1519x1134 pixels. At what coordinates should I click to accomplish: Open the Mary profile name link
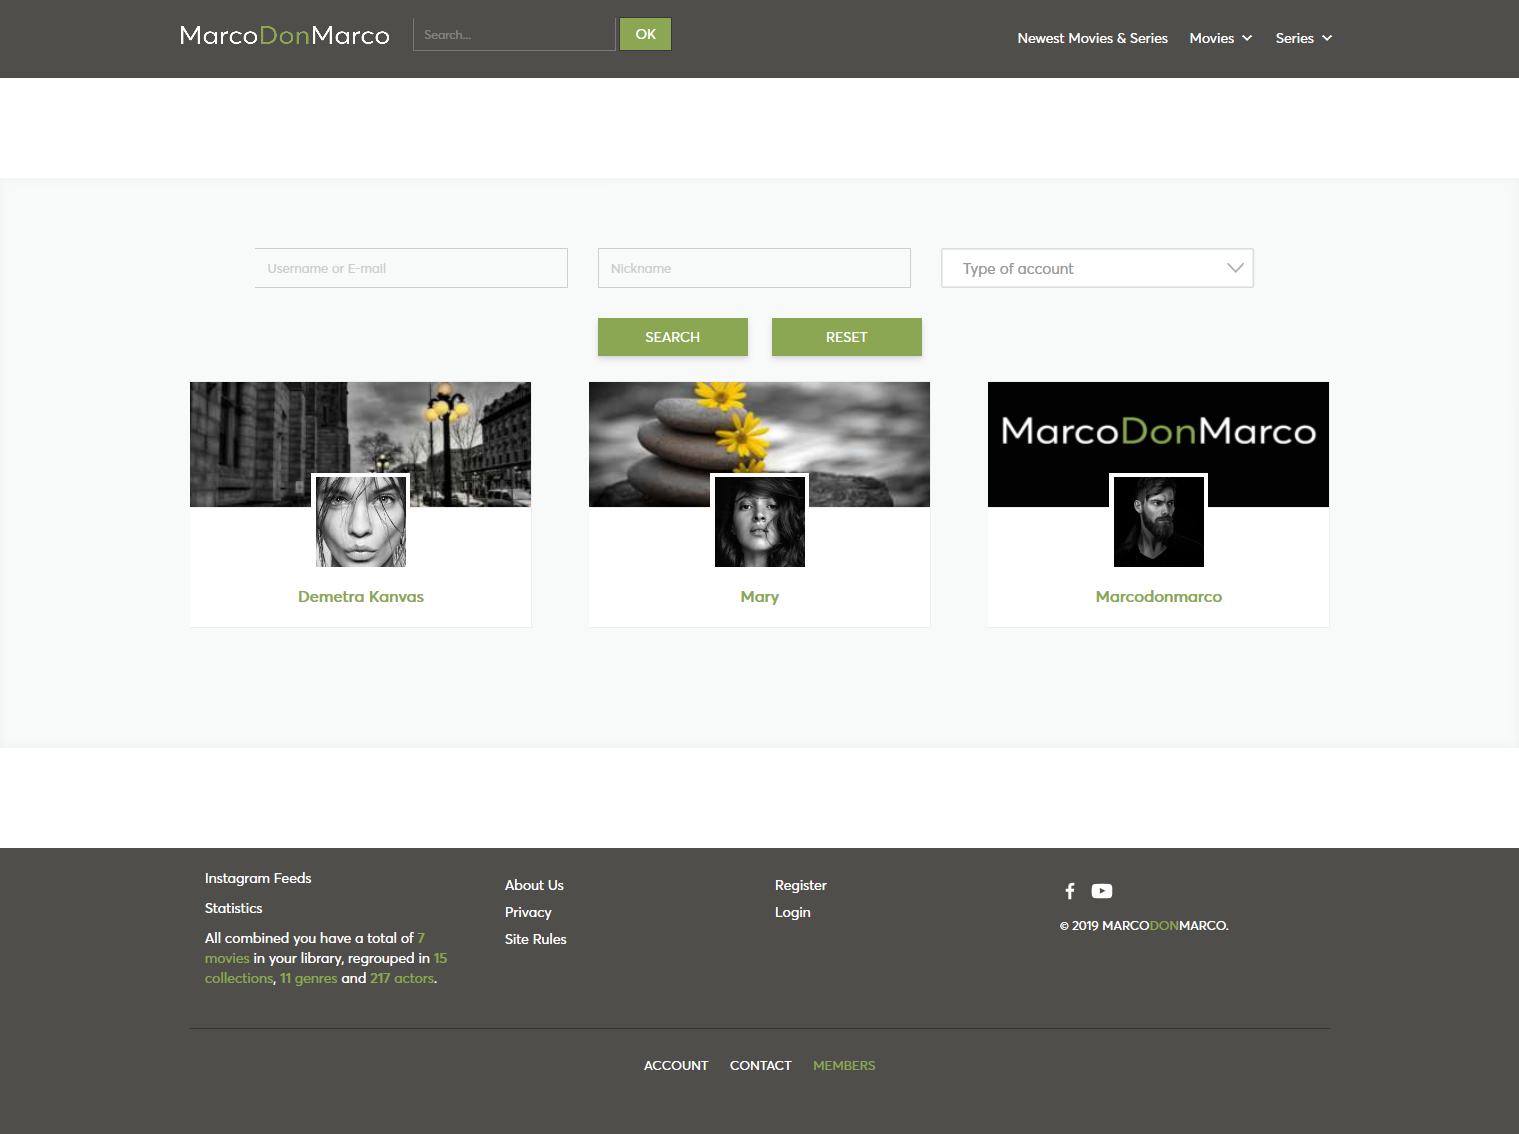click(x=760, y=597)
